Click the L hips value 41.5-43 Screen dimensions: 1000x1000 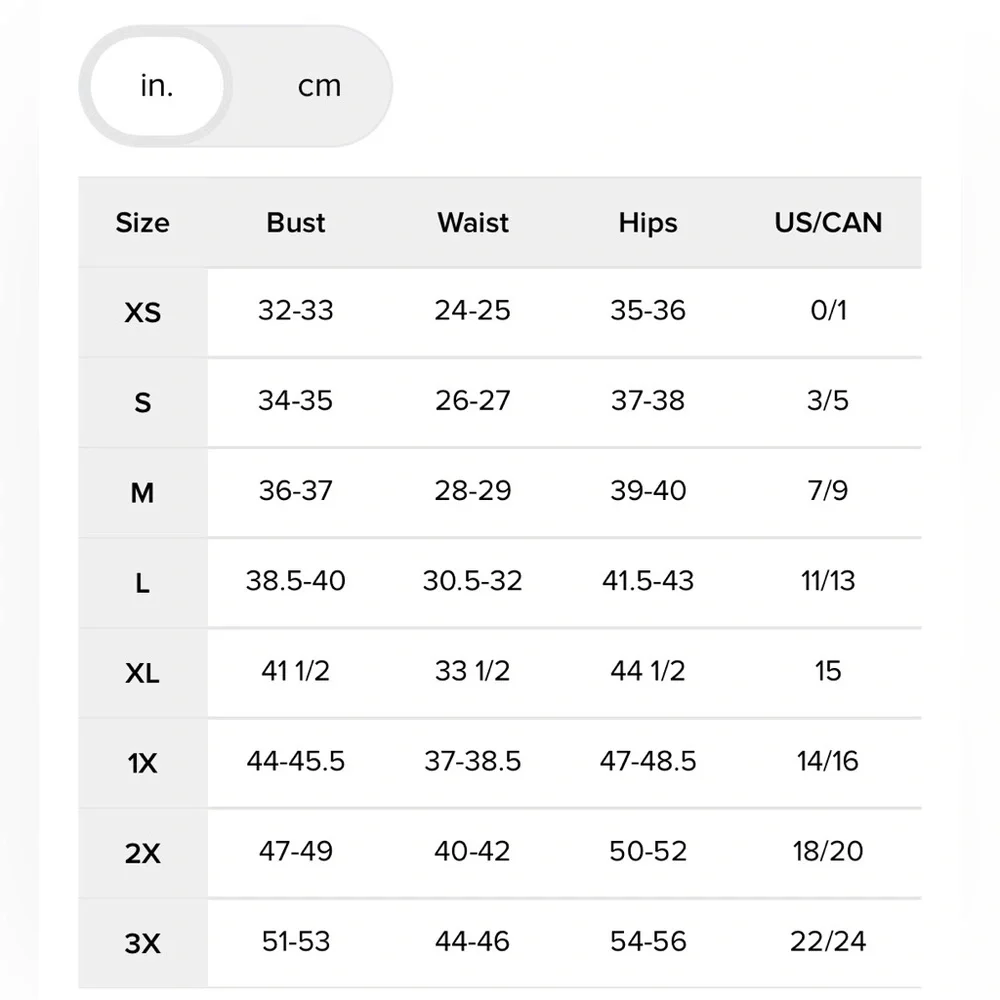[648, 581]
